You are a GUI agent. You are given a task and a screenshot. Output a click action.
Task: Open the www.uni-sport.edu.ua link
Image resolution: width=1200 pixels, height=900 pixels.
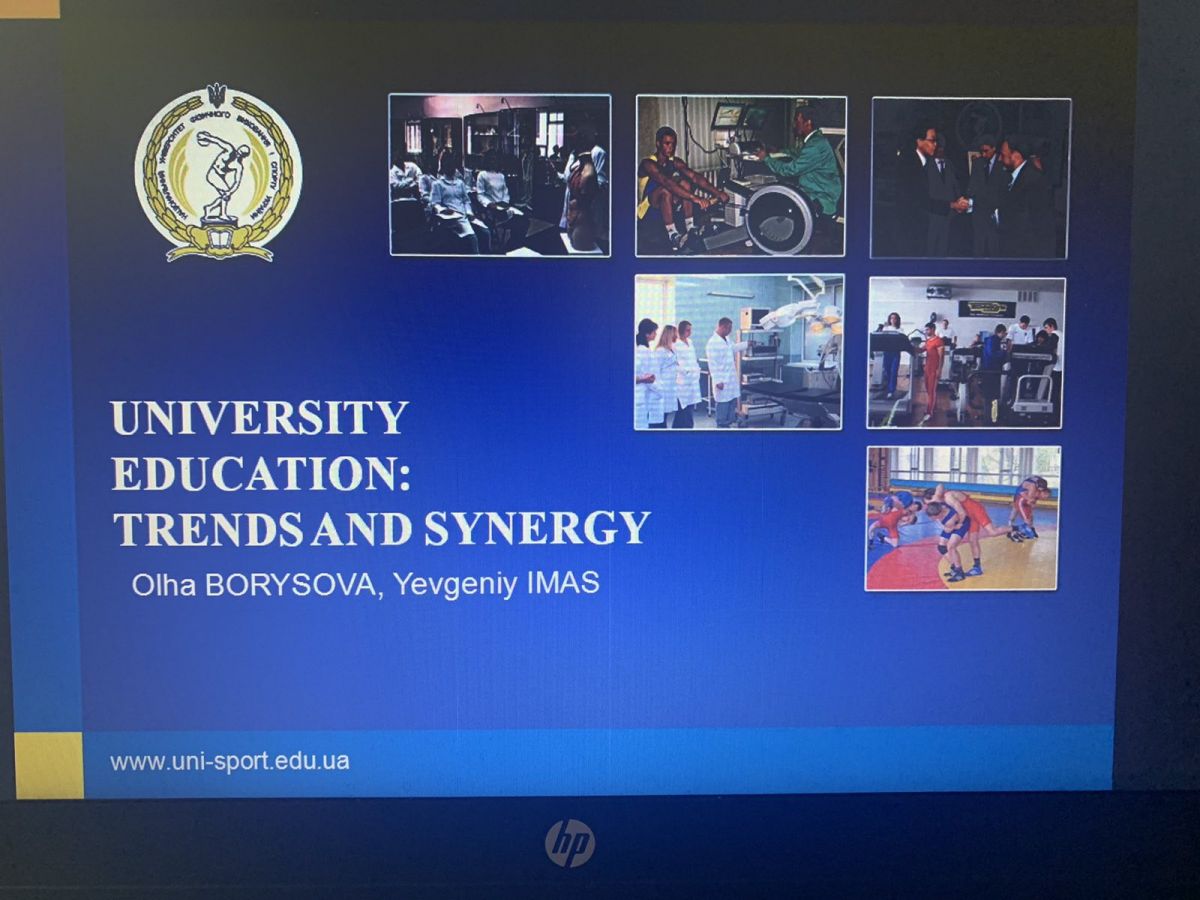tap(230, 761)
